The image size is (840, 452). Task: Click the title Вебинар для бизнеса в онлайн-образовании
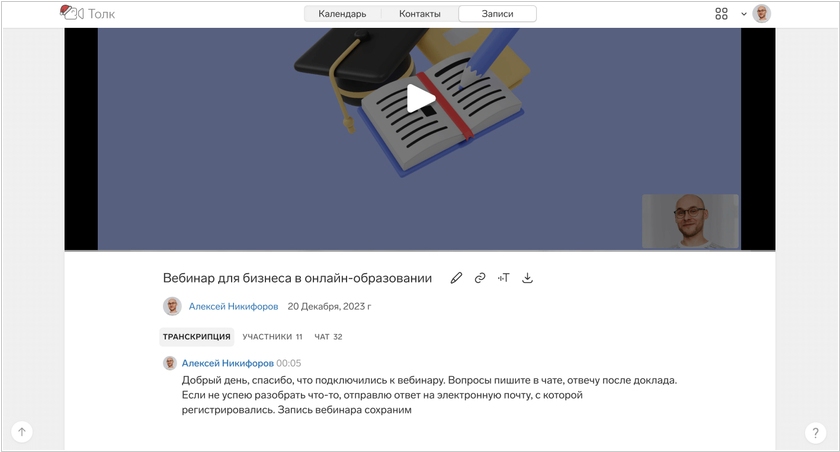pyautogui.click(x=297, y=278)
